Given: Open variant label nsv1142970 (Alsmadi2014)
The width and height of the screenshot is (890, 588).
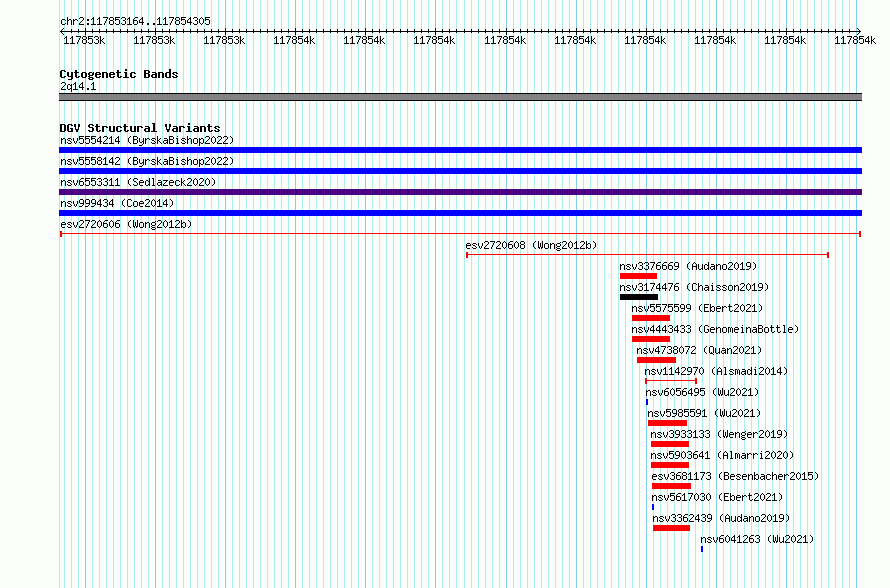Looking at the screenshot, I should [x=716, y=371].
